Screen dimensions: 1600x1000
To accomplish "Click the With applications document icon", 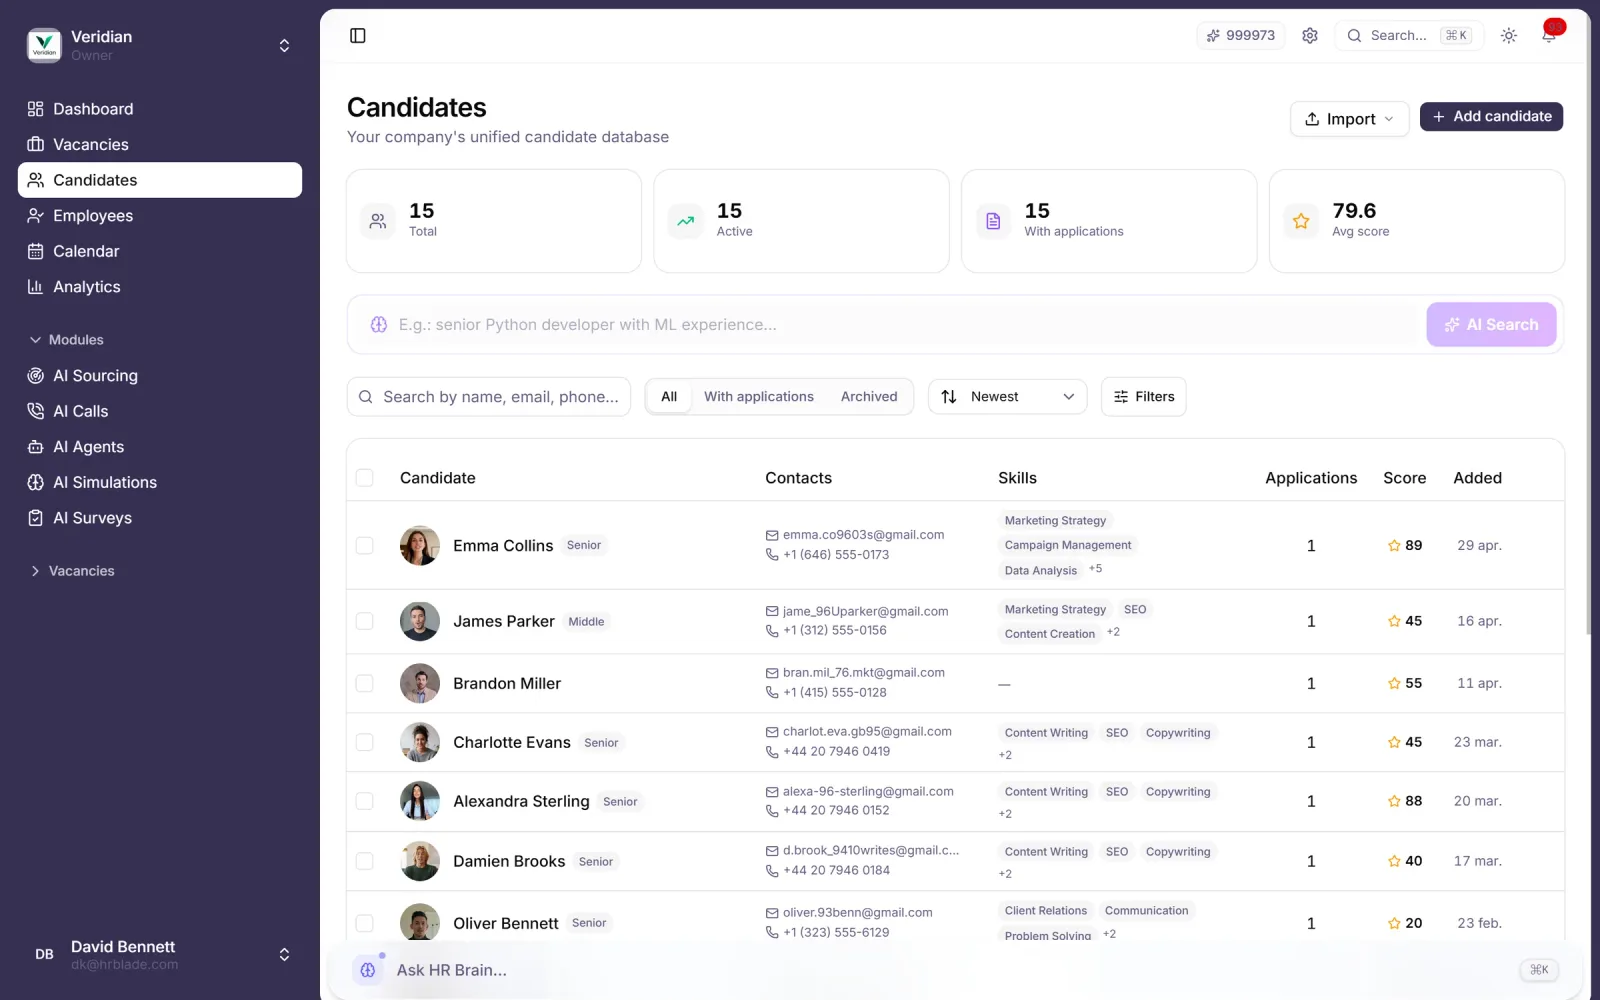I will point(993,221).
